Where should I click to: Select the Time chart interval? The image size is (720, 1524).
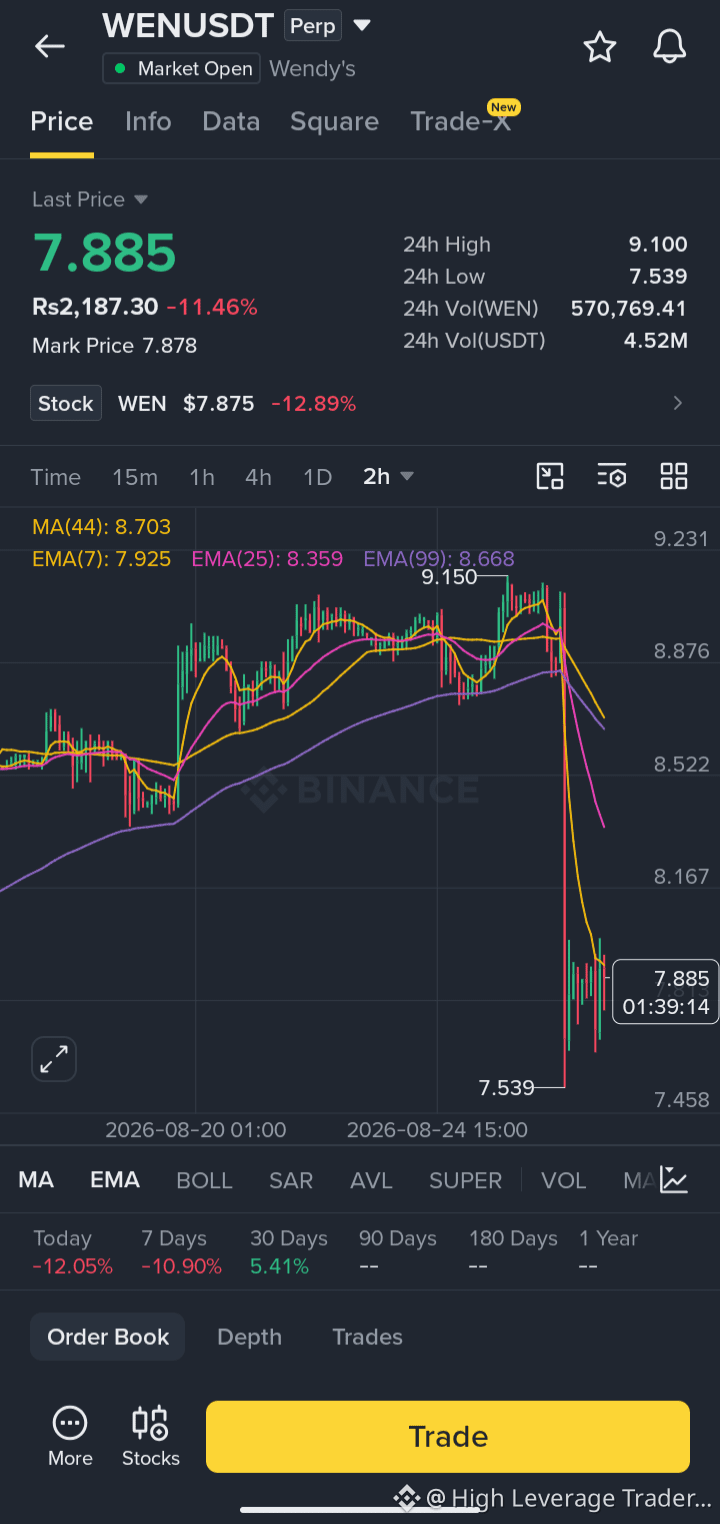coord(55,477)
